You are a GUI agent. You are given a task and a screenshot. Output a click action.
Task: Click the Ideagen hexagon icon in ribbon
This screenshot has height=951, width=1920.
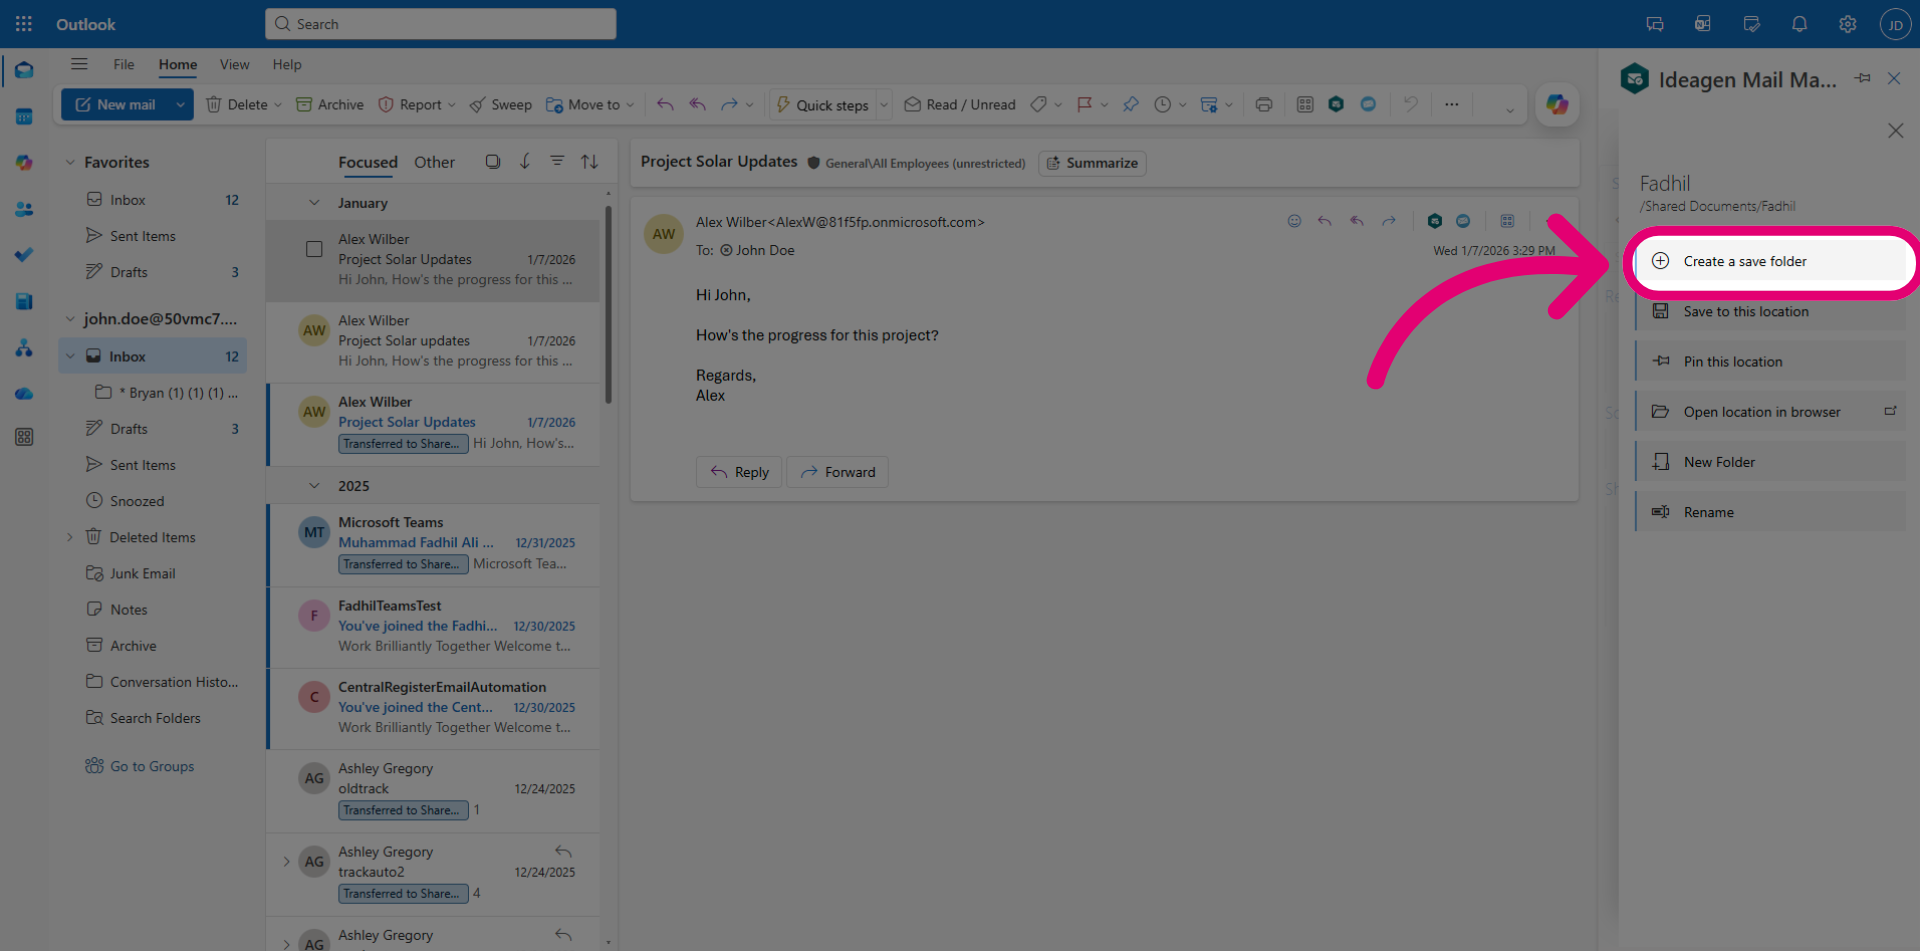(1336, 104)
